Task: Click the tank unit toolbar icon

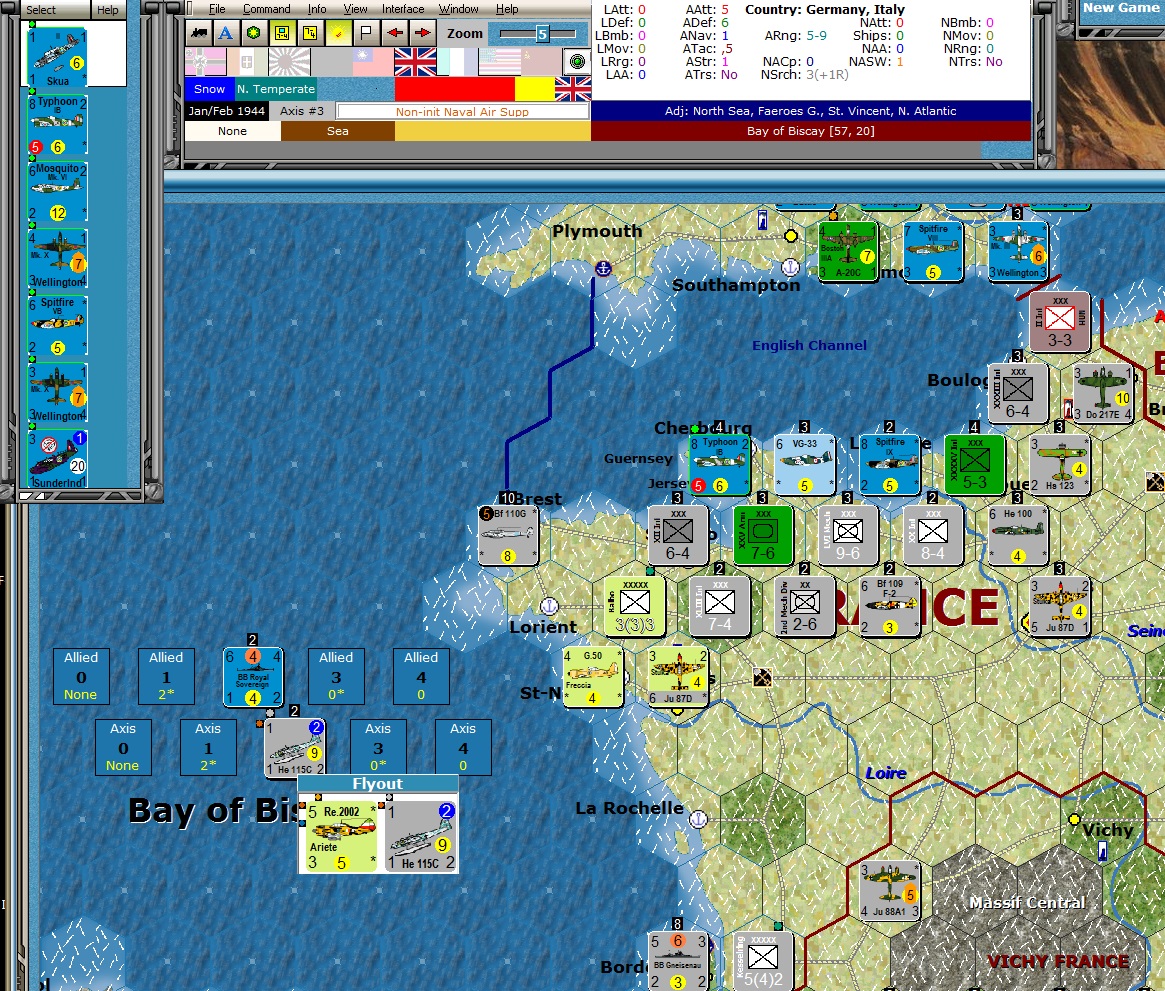Action: 198,33
